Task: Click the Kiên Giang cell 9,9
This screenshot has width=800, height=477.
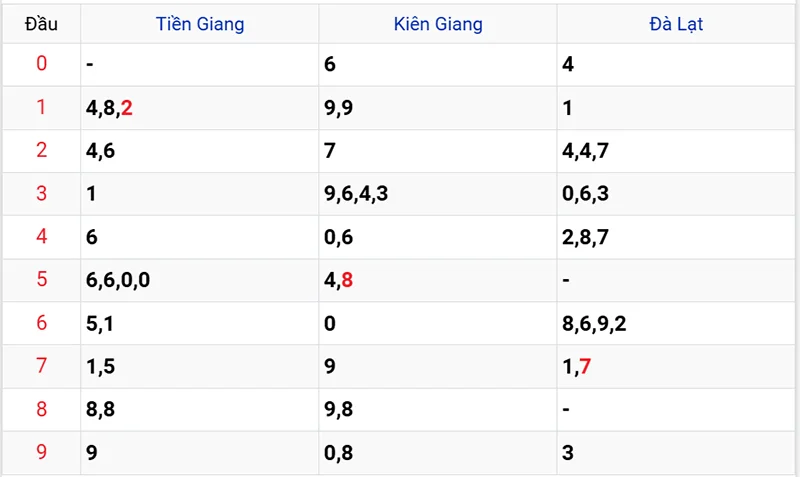Action: [x=337, y=108]
